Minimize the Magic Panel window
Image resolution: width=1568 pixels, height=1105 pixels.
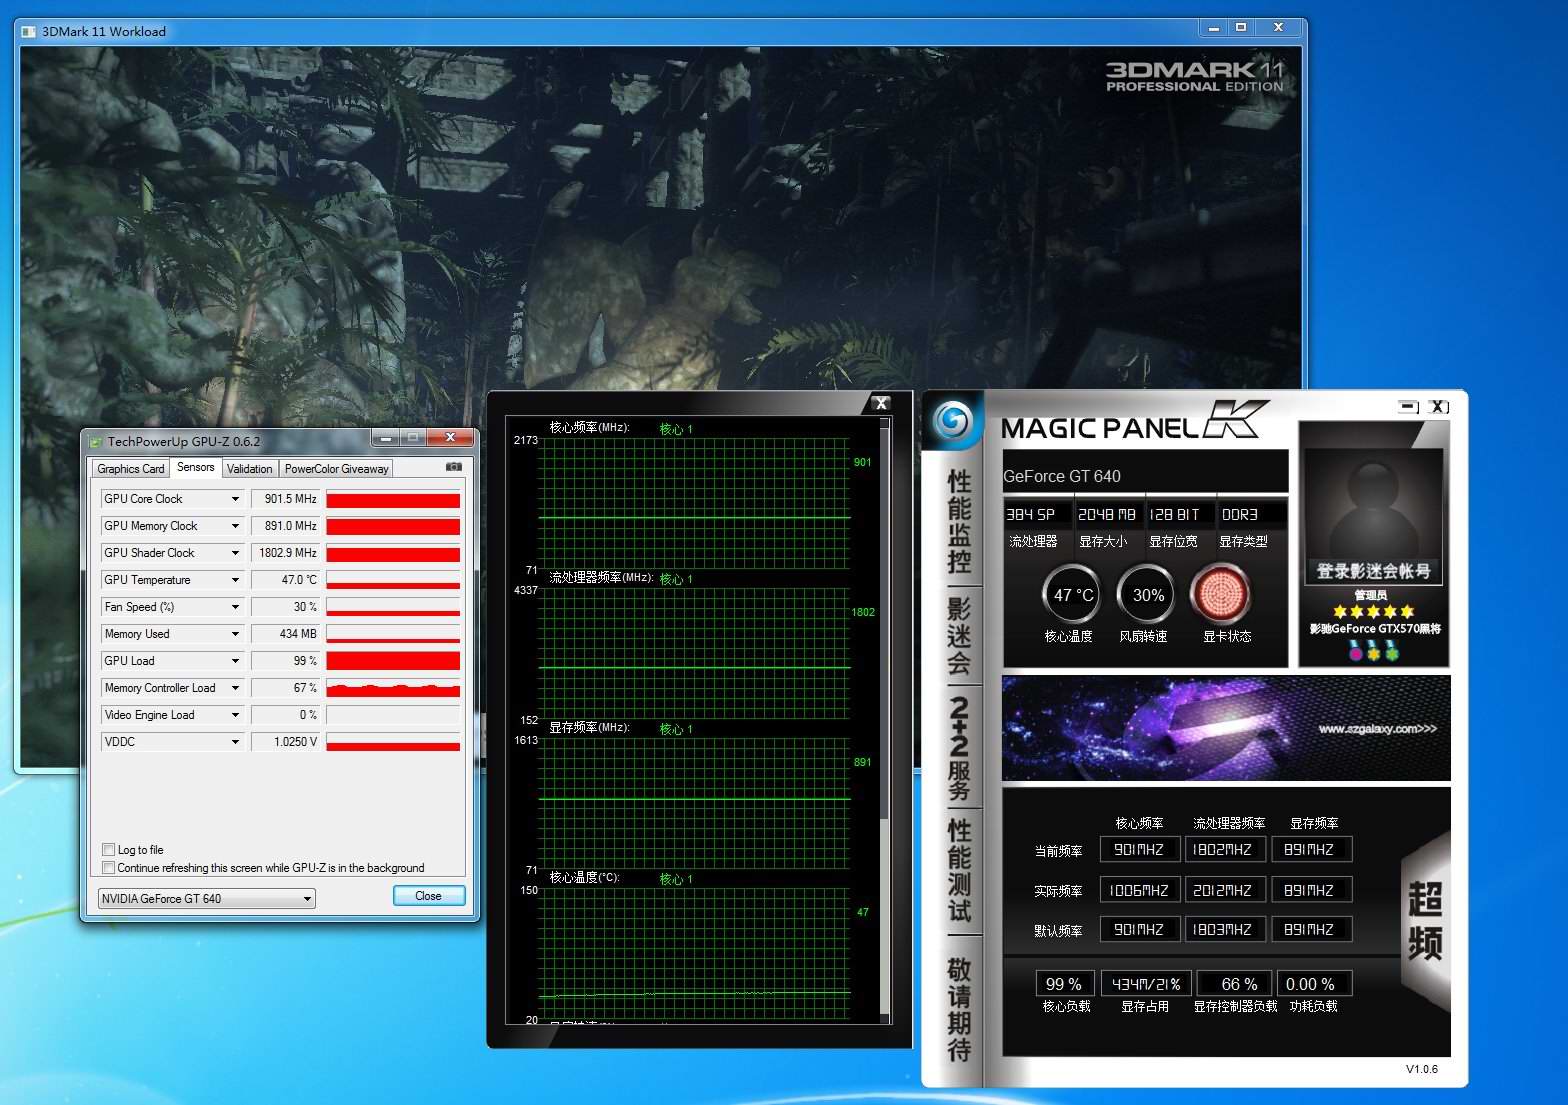point(1408,407)
